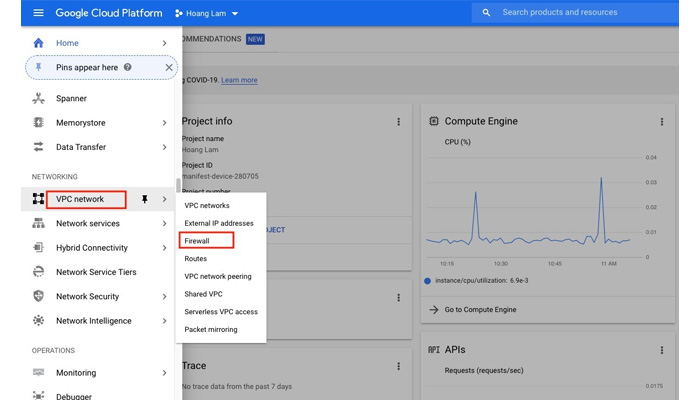The height and width of the screenshot is (400, 700).
Task: Click the Data Transfer arrows icon
Action: 38,147
